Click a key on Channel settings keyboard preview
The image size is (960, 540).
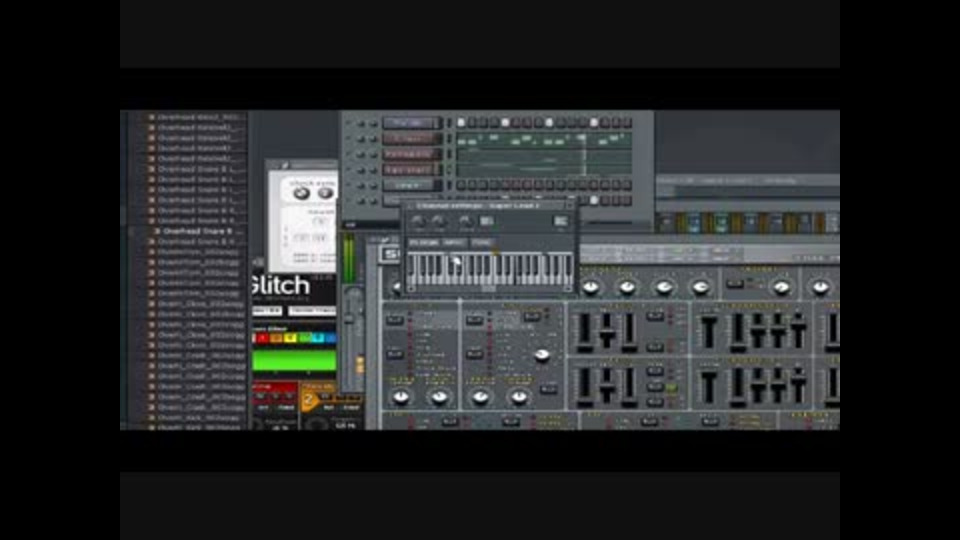pyautogui.click(x=490, y=268)
